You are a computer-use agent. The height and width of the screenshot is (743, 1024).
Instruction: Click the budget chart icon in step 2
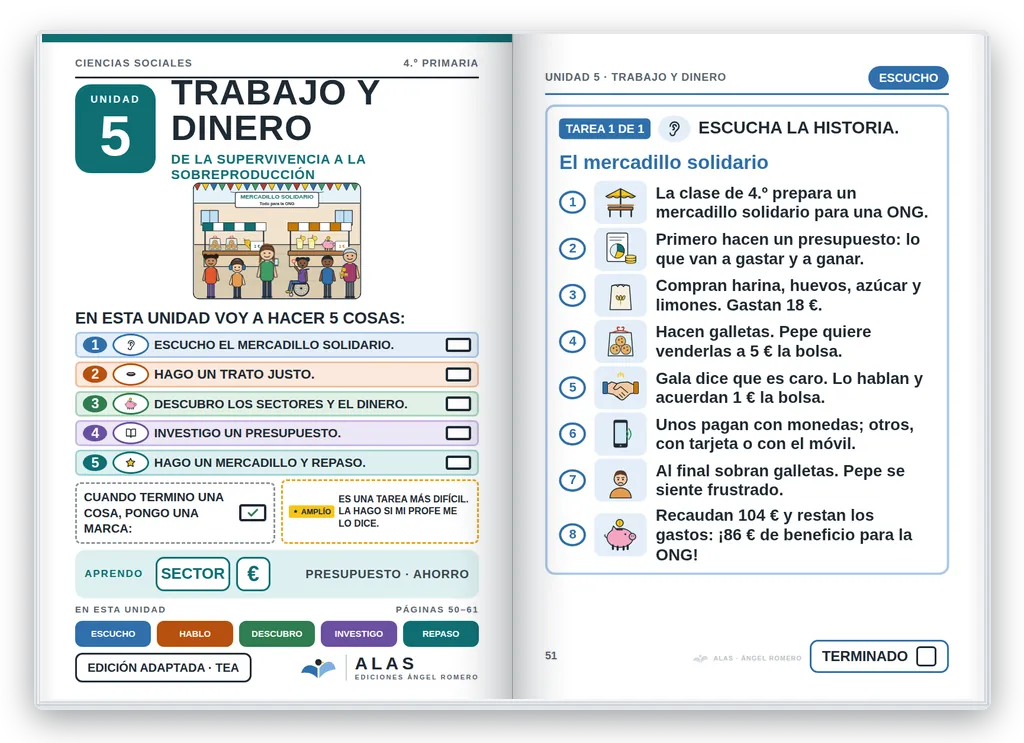pos(620,249)
